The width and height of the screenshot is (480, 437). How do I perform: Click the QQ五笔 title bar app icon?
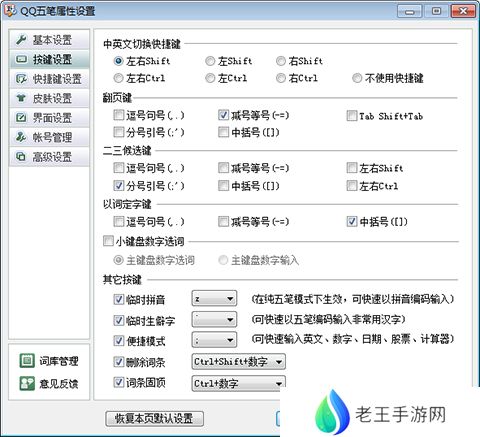pyautogui.click(x=10, y=11)
